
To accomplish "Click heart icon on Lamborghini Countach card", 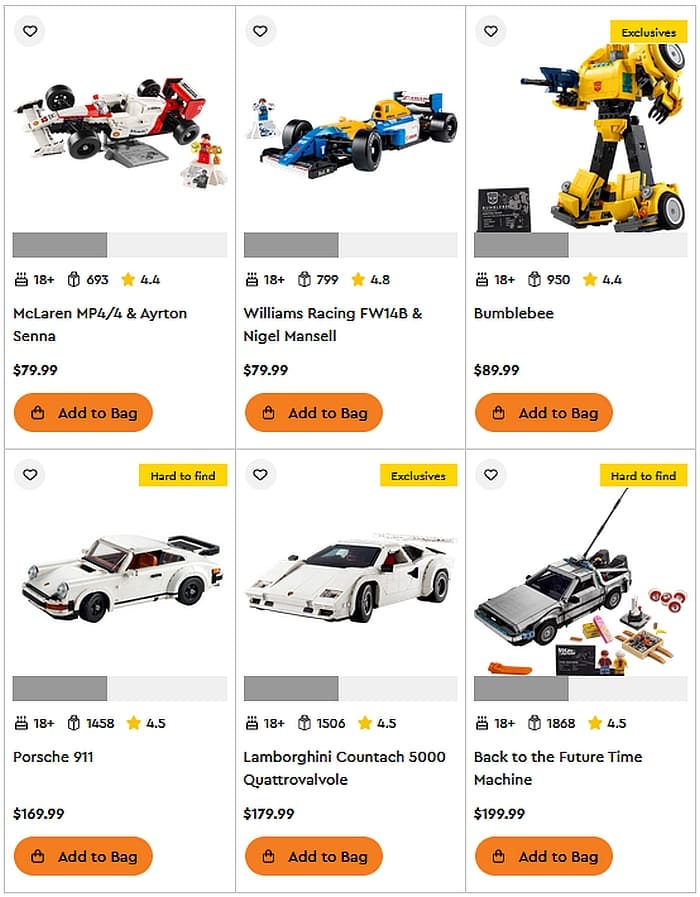I will click(x=260, y=474).
